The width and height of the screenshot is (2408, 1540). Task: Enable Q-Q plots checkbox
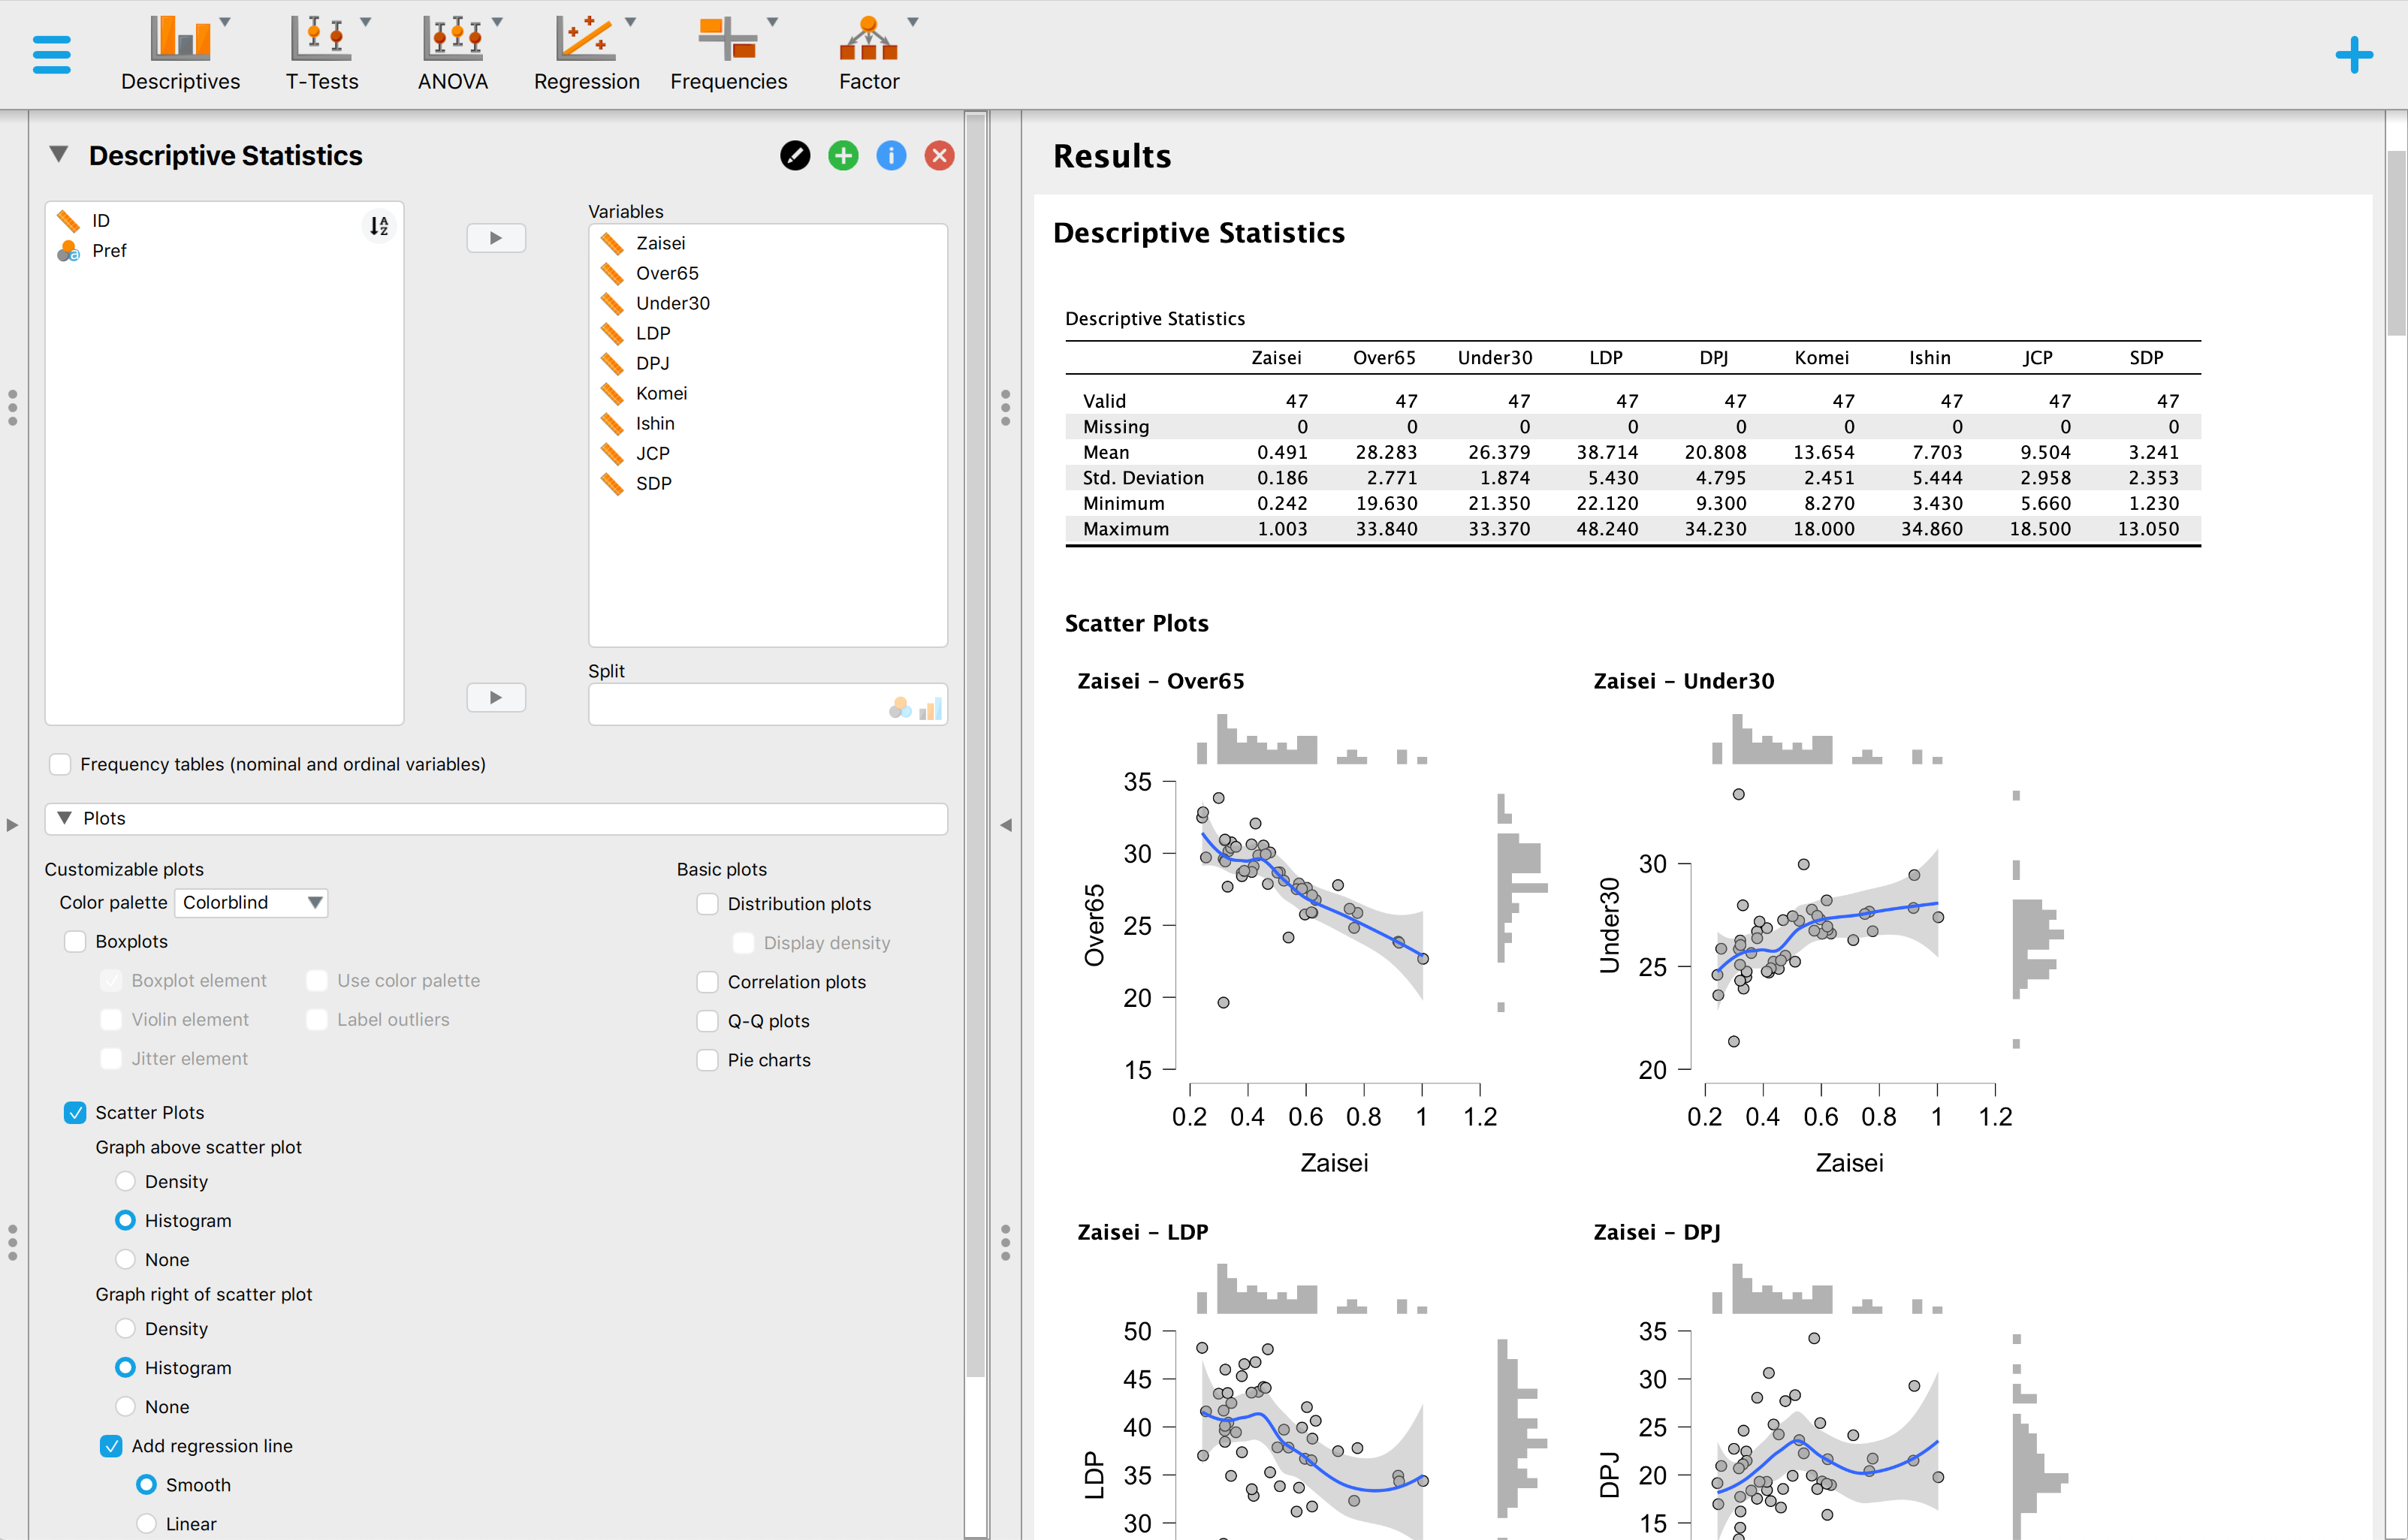pos(707,1020)
